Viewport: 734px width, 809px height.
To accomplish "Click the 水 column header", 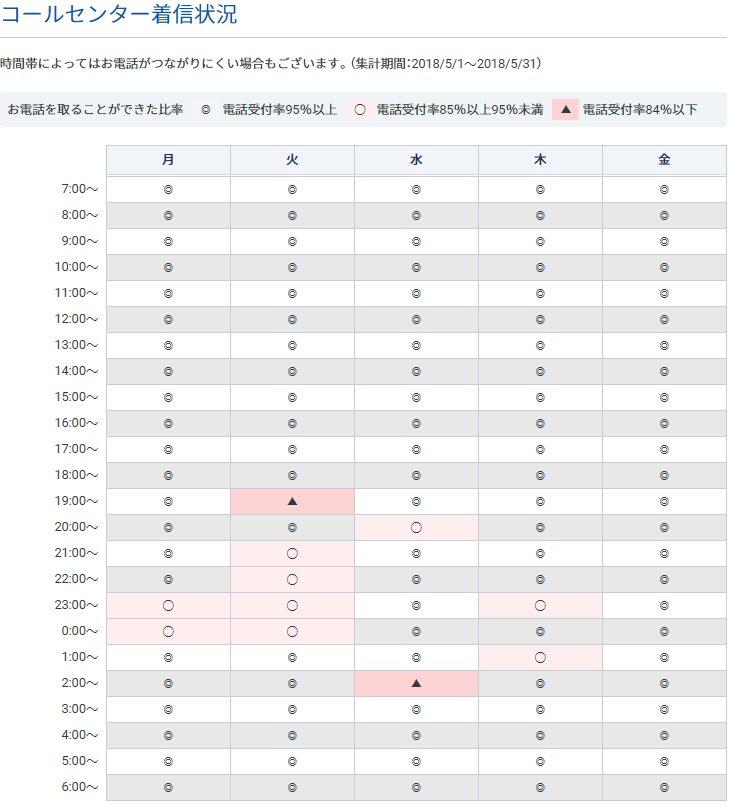I will point(416,160).
